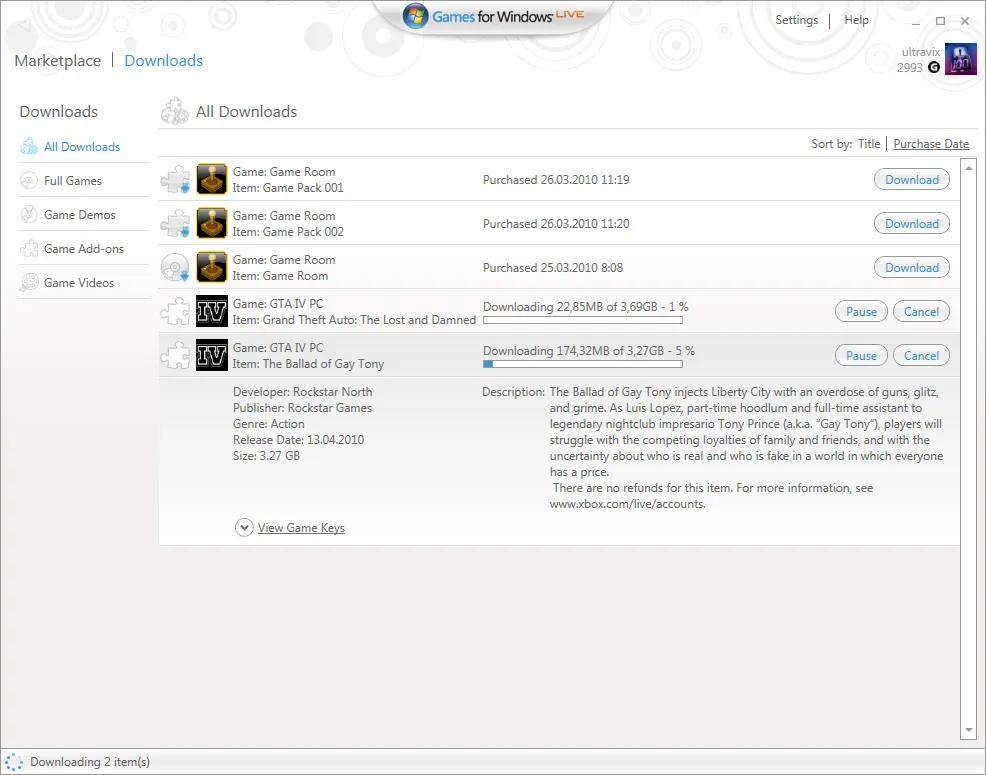Viewport: 986px width, 775px height.
Task: Pause The Lost and Damned download
Action: (x=861, y=312)
